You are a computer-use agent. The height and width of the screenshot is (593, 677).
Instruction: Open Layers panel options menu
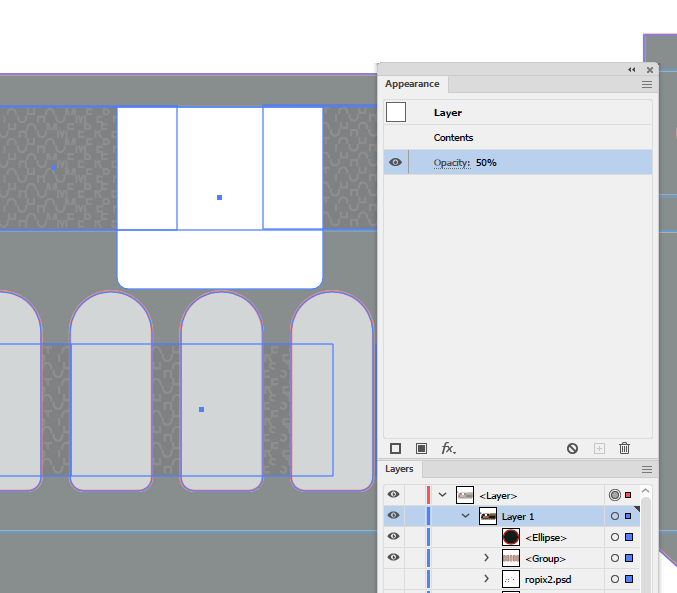tap(646, 469)
